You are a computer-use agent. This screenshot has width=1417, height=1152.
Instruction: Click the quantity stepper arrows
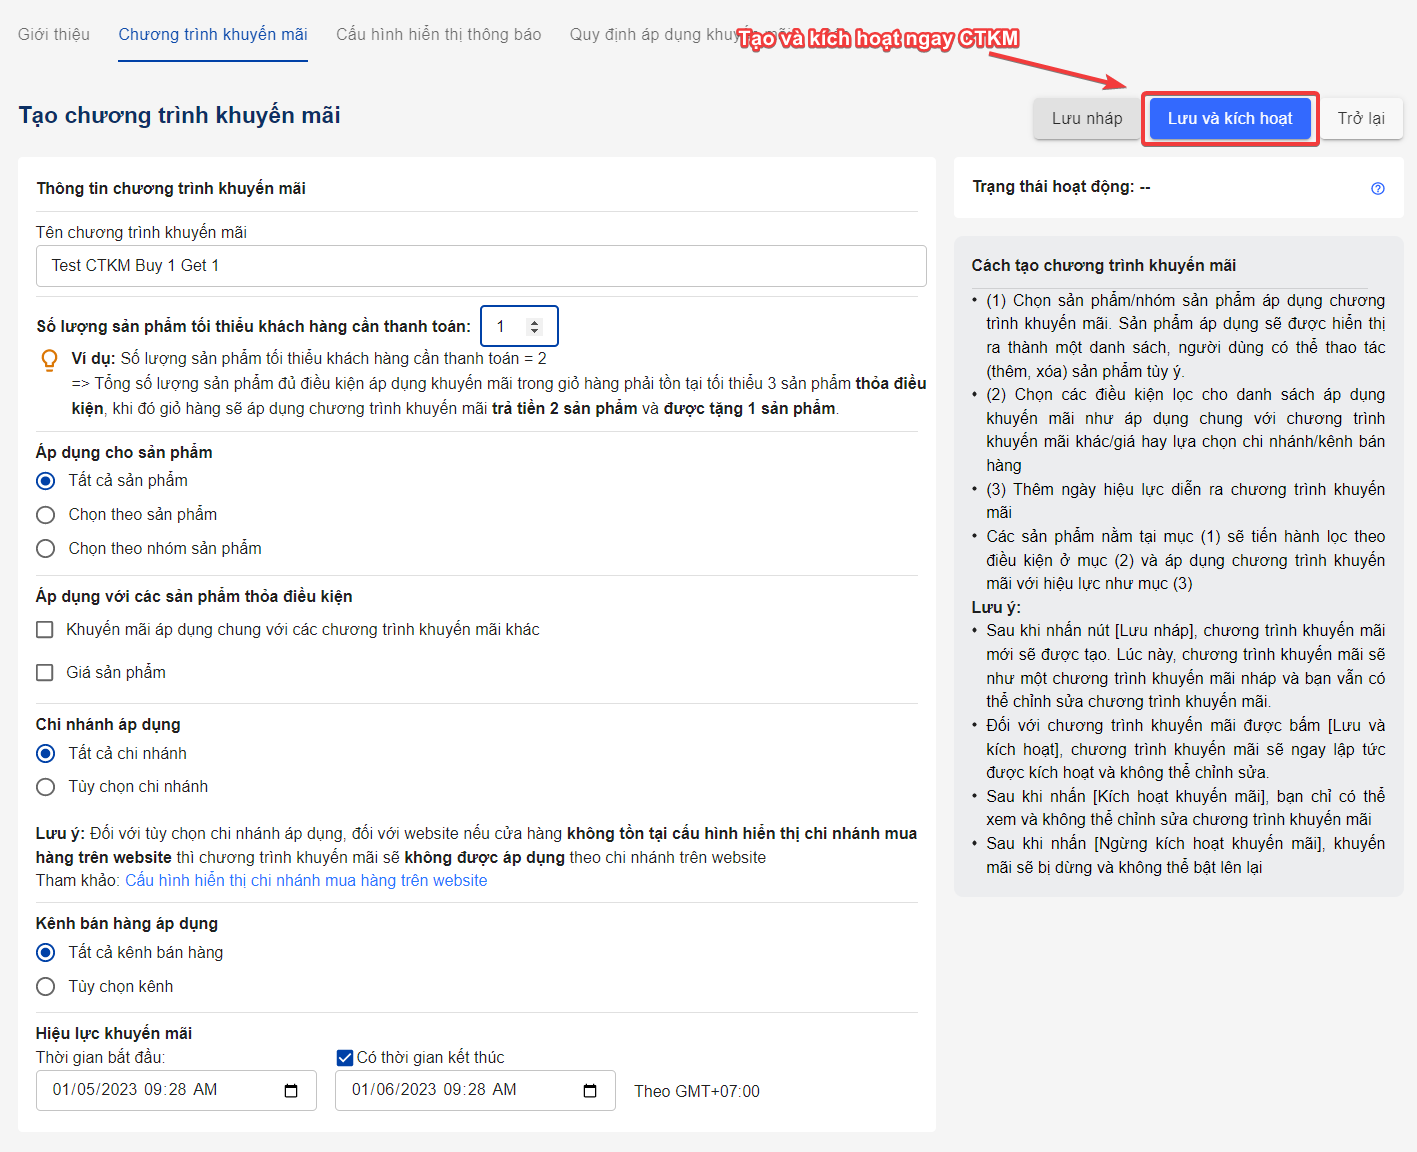[534, 327]
